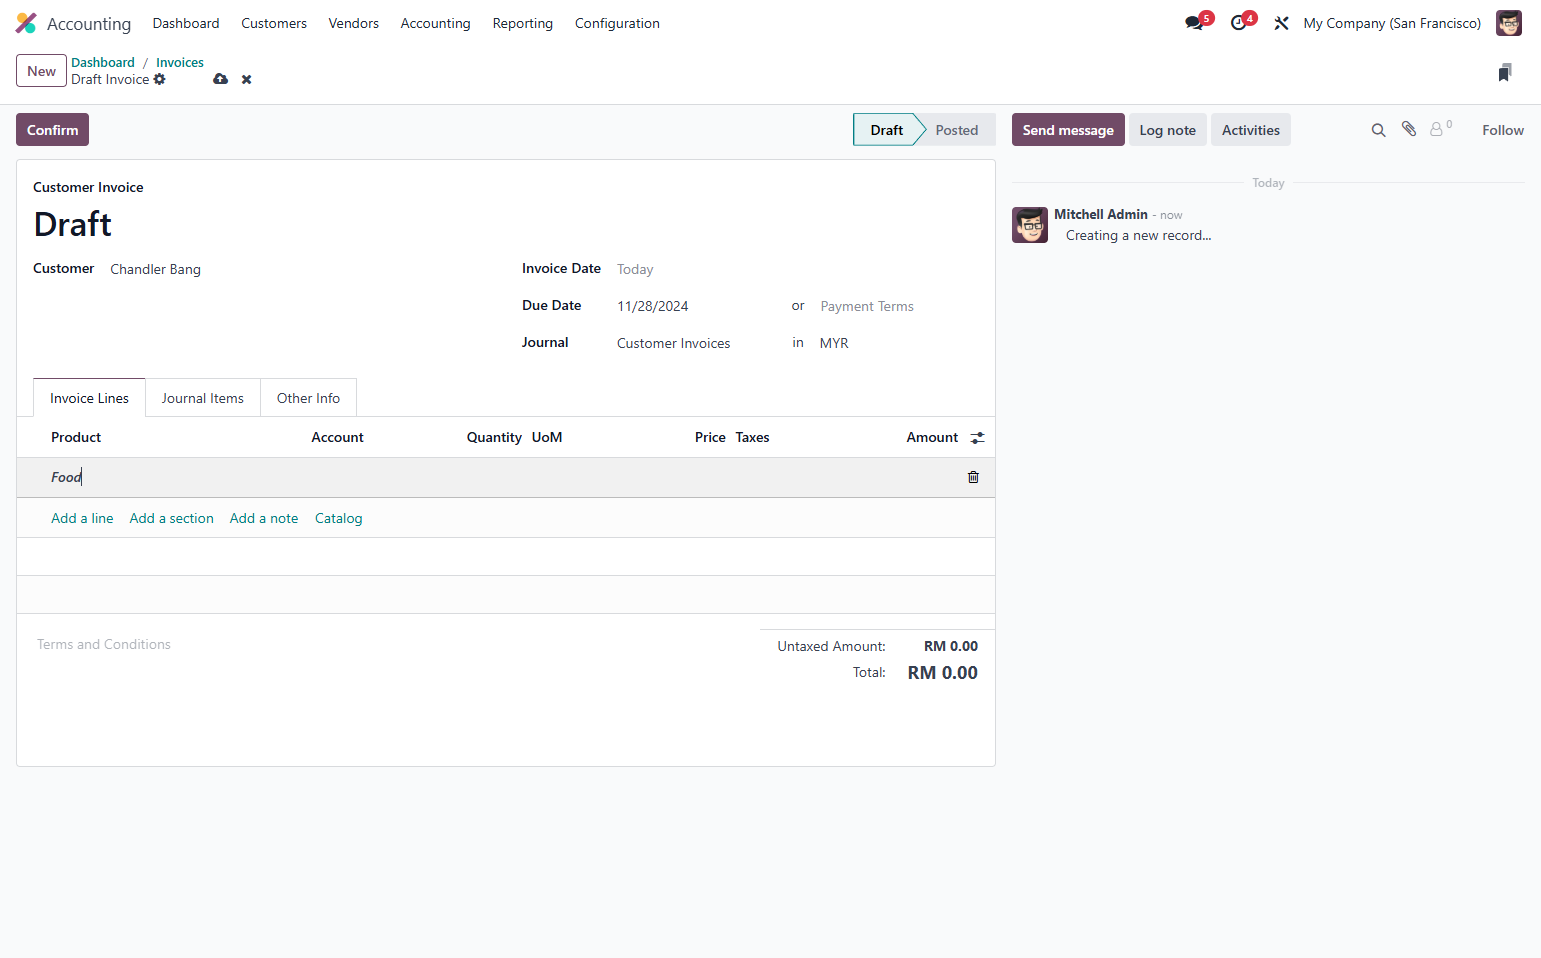Open the Configuration menu
The image size is (1541, 958).
click(617, 23)
